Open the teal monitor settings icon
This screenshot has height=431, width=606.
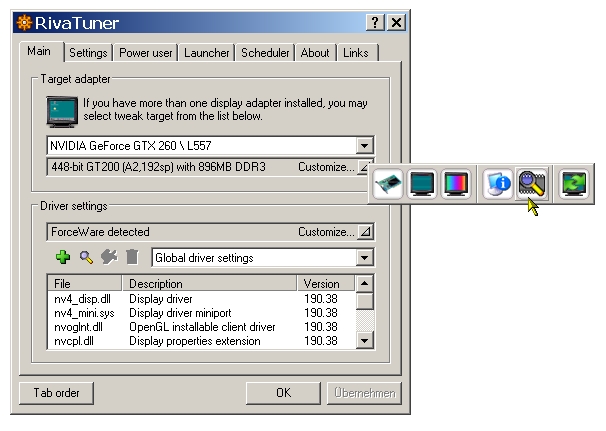pos(422,184)
